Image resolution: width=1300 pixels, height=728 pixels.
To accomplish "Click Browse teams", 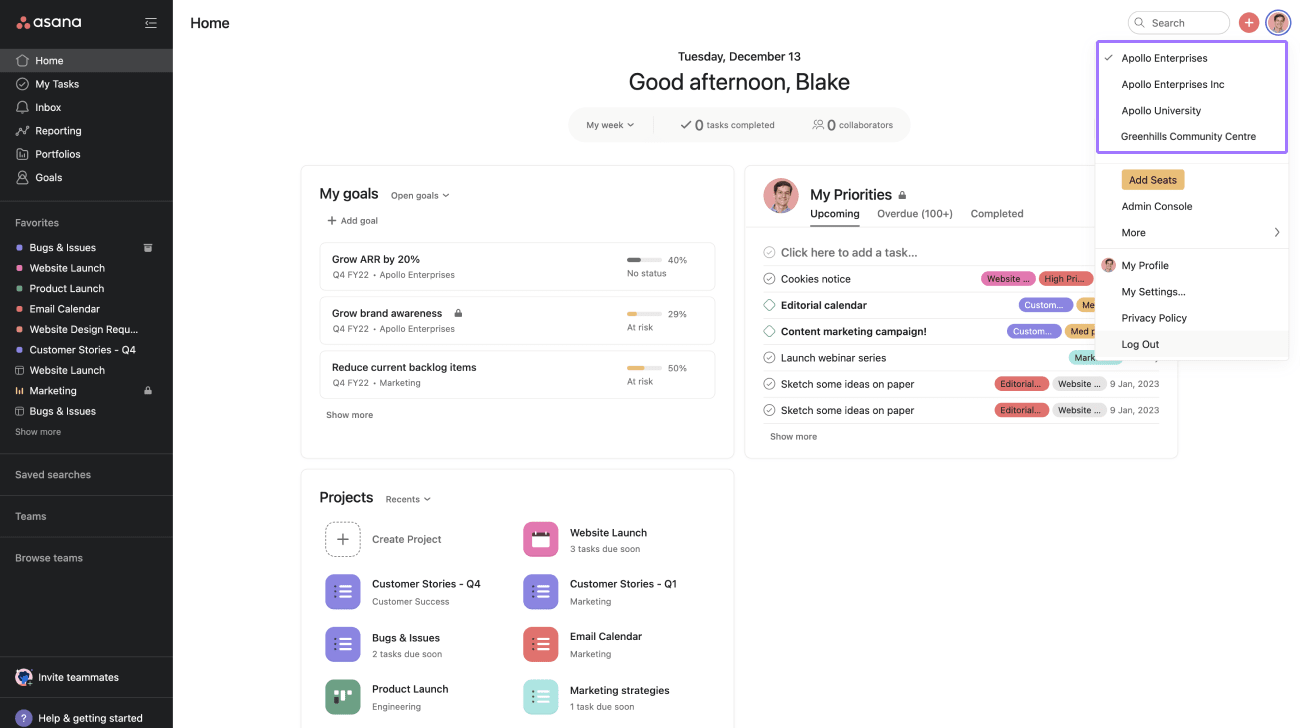I will [49, 558].
